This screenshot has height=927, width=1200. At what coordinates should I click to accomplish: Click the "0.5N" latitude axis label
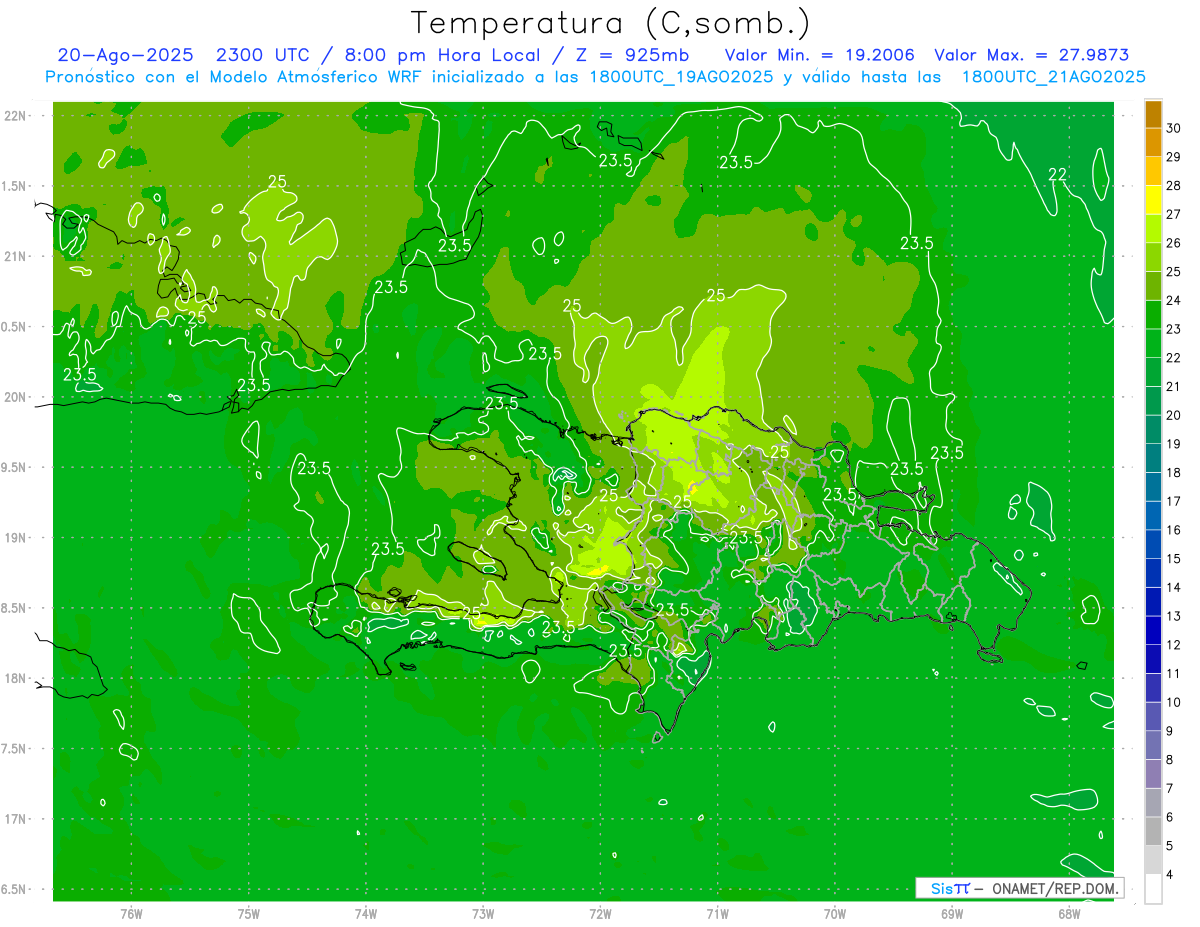point(14,327)
